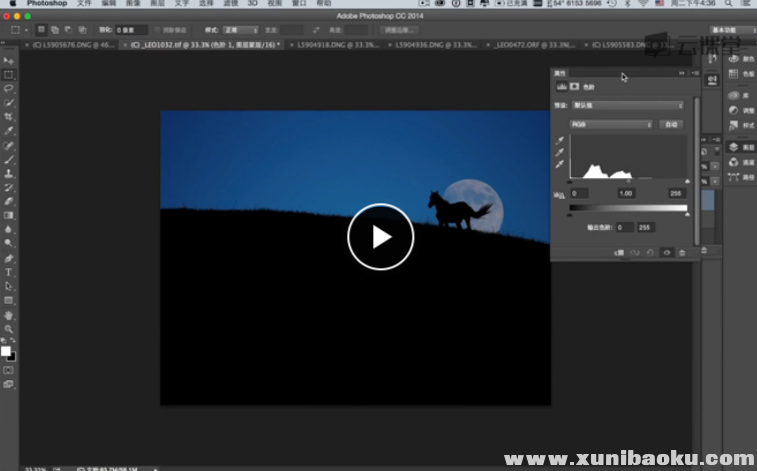
Task: Select the Hand tool
Action: pos(9,315)
